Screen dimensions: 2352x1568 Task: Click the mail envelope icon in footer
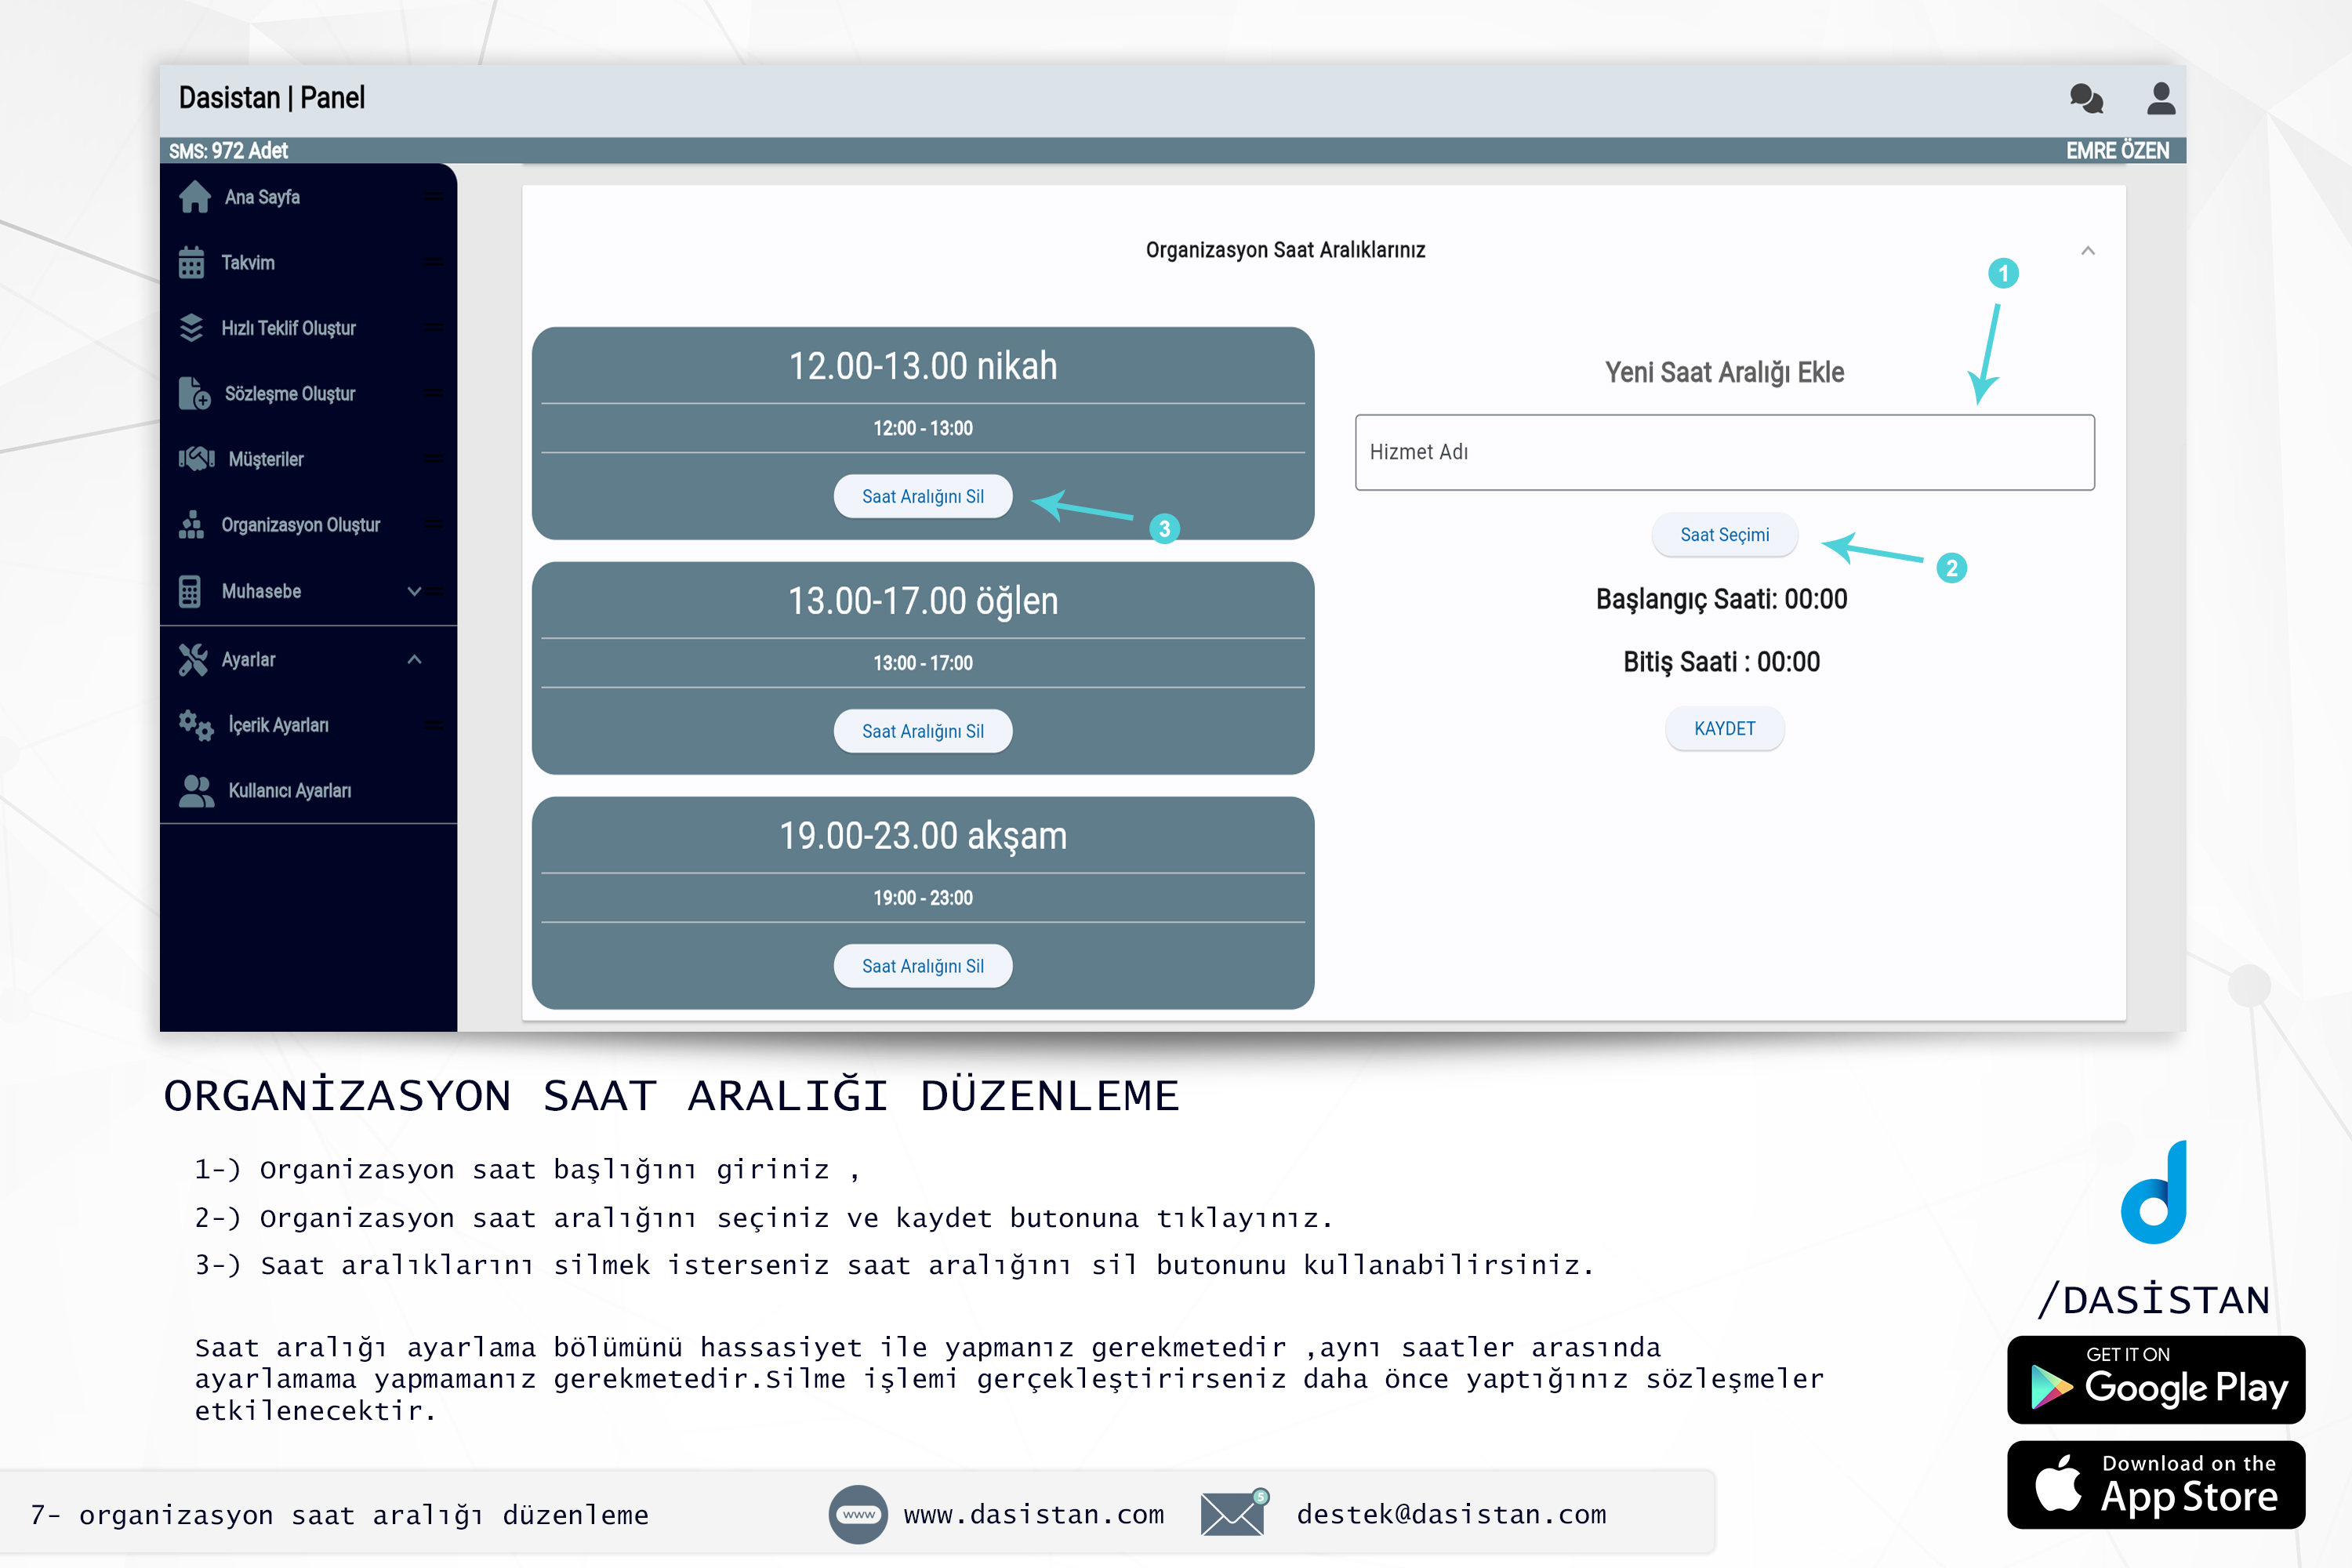1234,1513
